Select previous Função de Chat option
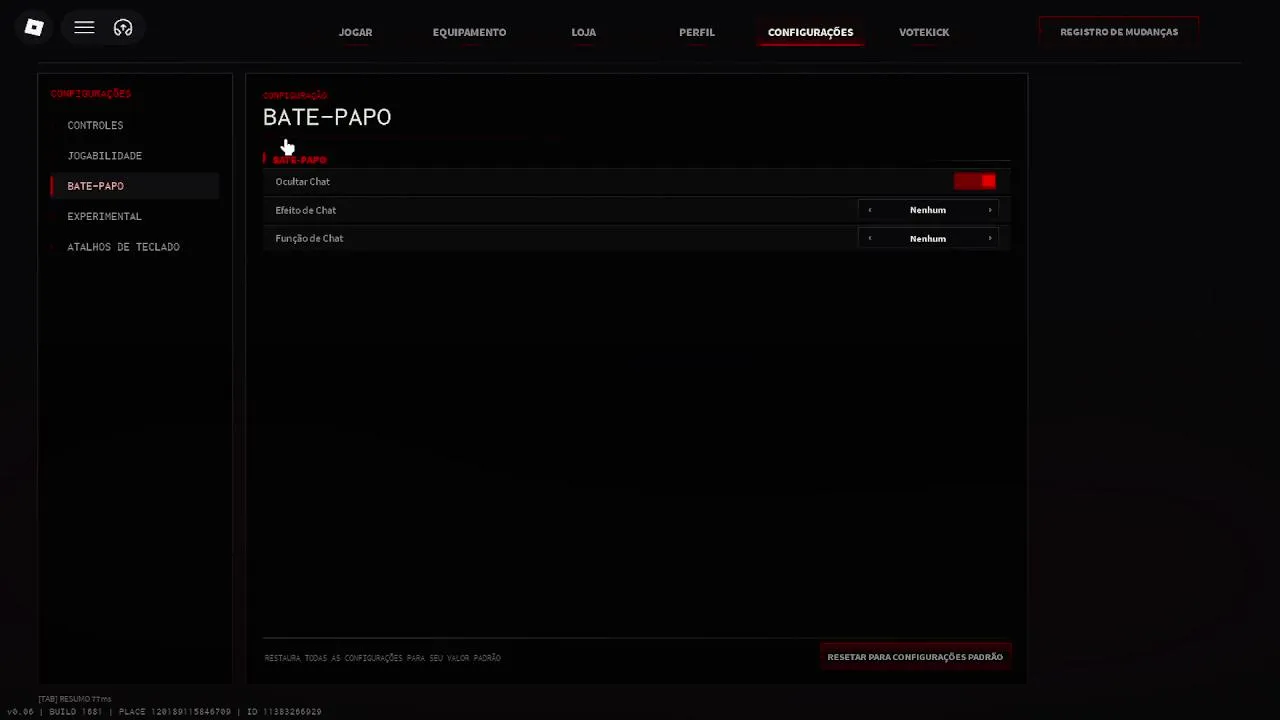This screenshot has height=720, width=1280. pos(869,238)
